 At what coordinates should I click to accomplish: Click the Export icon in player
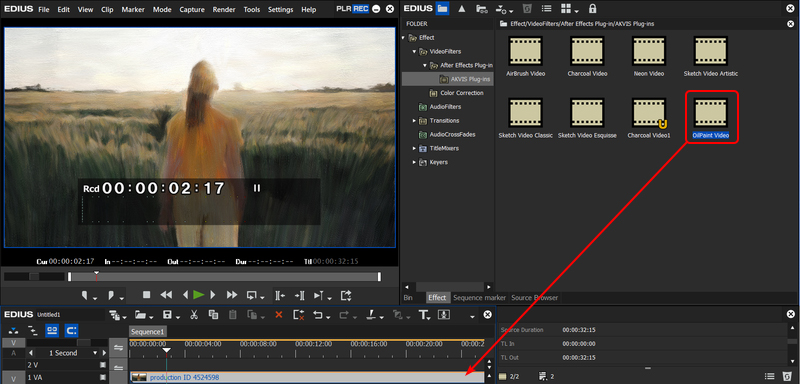[x=346, y=295]
